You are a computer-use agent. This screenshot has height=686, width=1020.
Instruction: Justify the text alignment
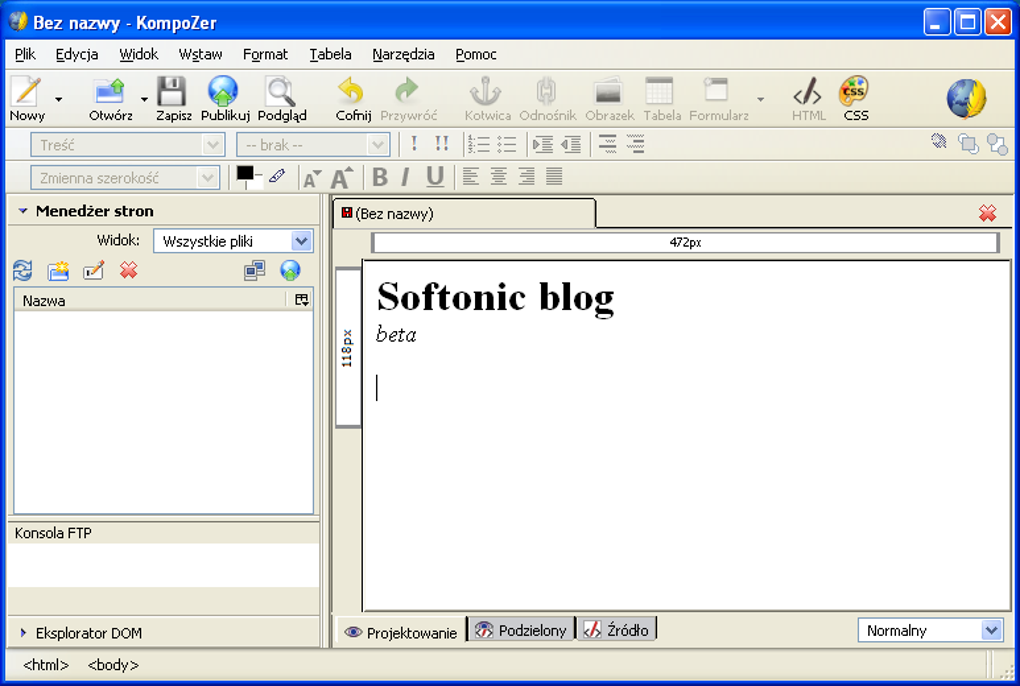pos(554,176)
